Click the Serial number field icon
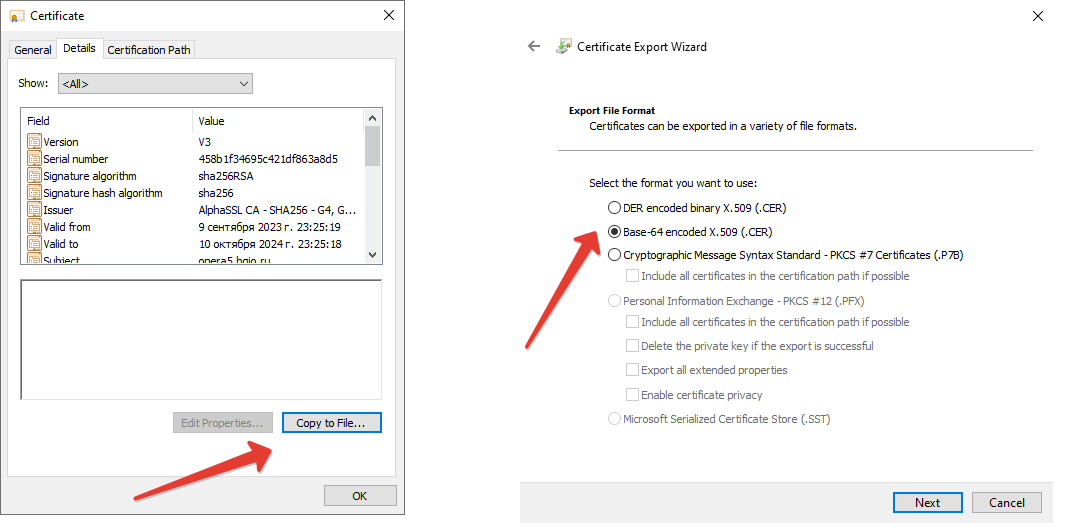The height and width of the screenshot is (527, 1080). tap(34, 159)
